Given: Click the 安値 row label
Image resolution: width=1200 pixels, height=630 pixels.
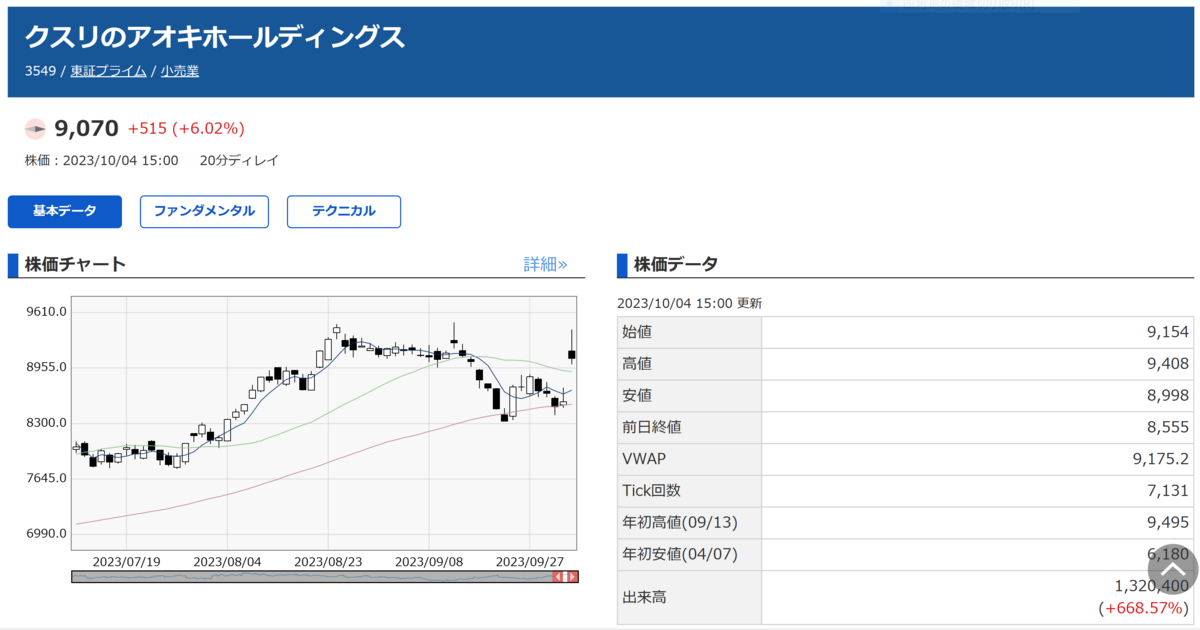Looking at the screenshot, I should click(x=637, y=396).
